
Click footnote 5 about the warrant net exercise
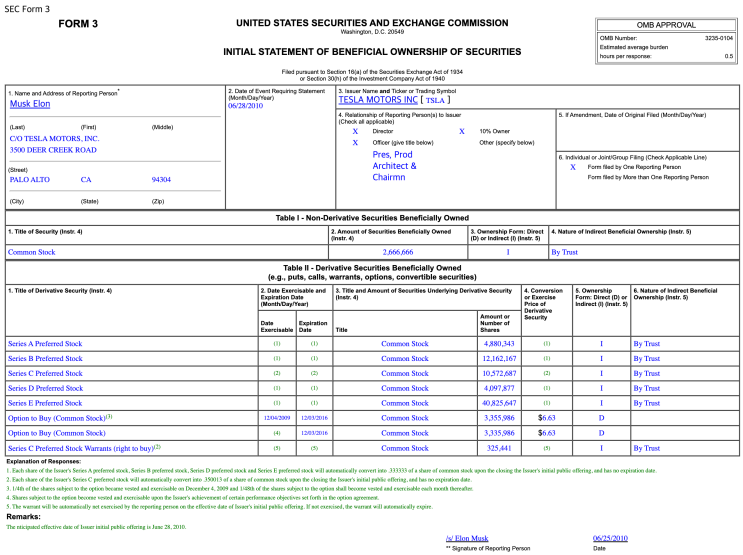(x=219, y=507)
